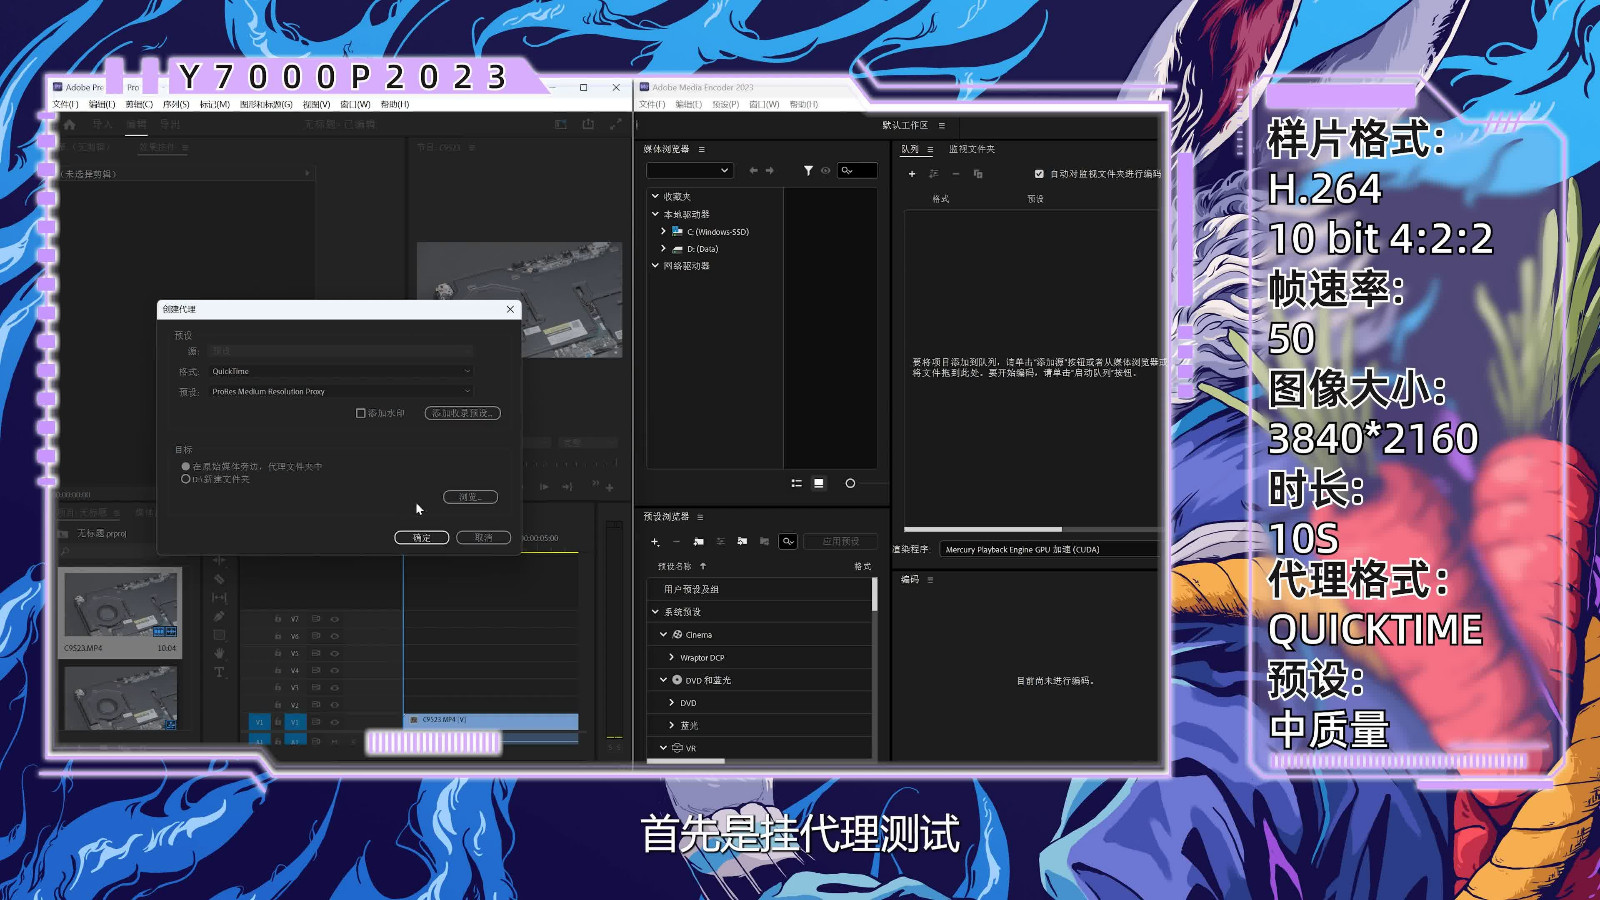
Task: Toggle visibility eye for track V4
Action: click(x=335, y=670)
